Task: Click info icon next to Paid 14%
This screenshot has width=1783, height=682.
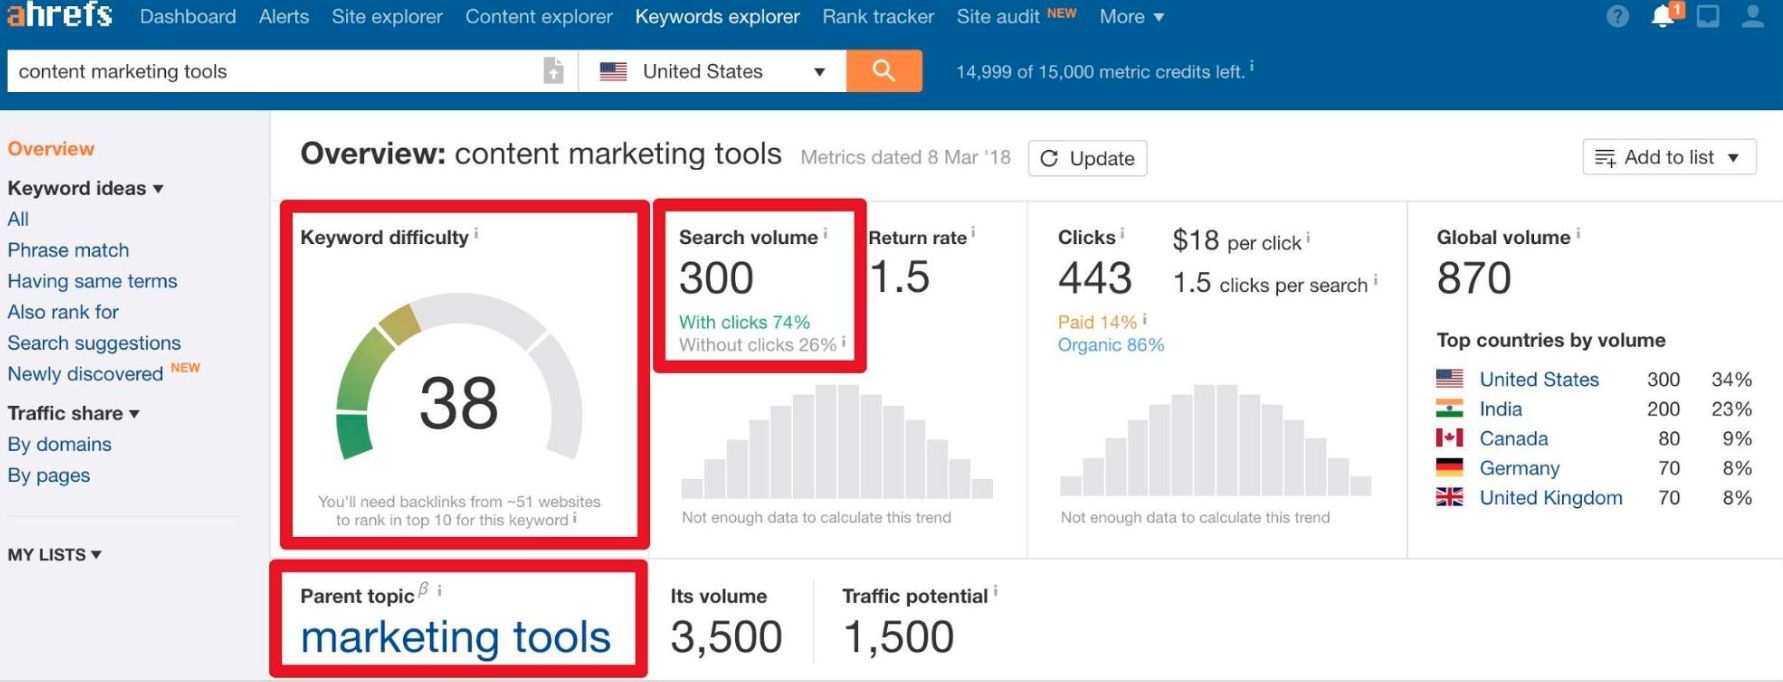Action: 1144,319
